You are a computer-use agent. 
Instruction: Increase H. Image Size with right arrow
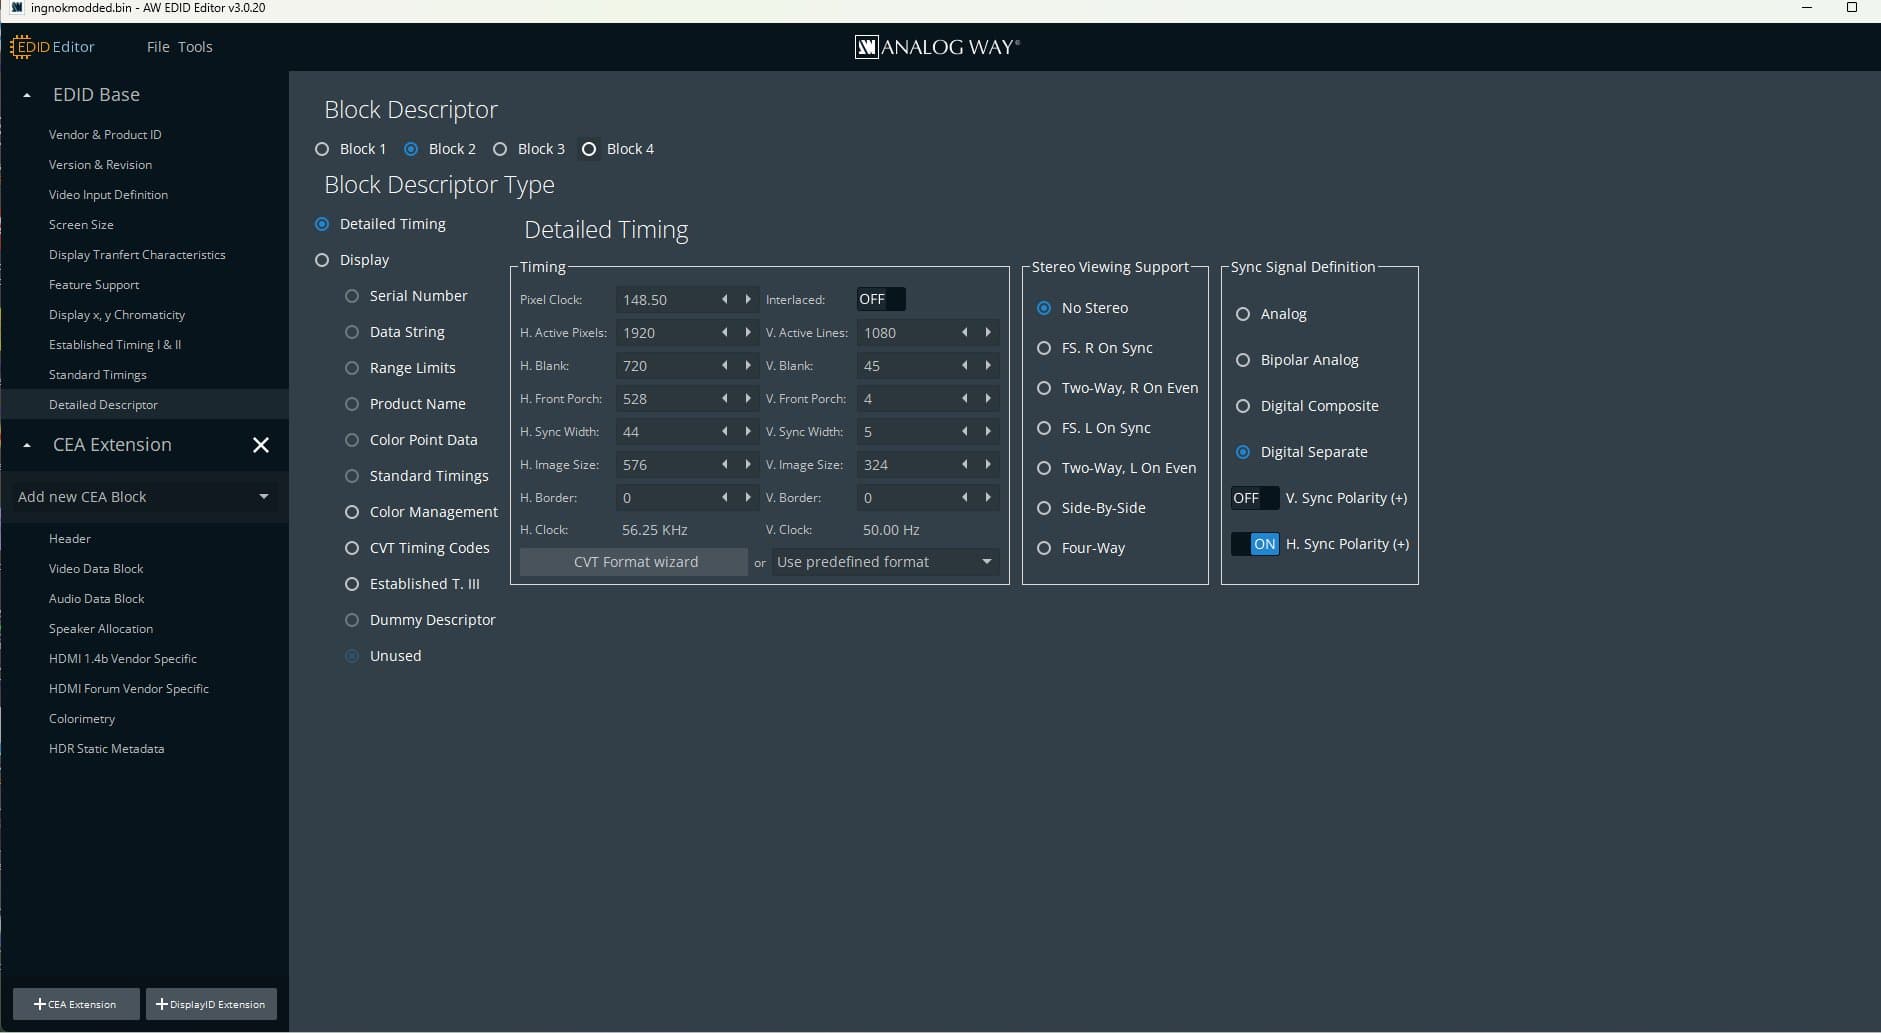(x=747, y=464)
